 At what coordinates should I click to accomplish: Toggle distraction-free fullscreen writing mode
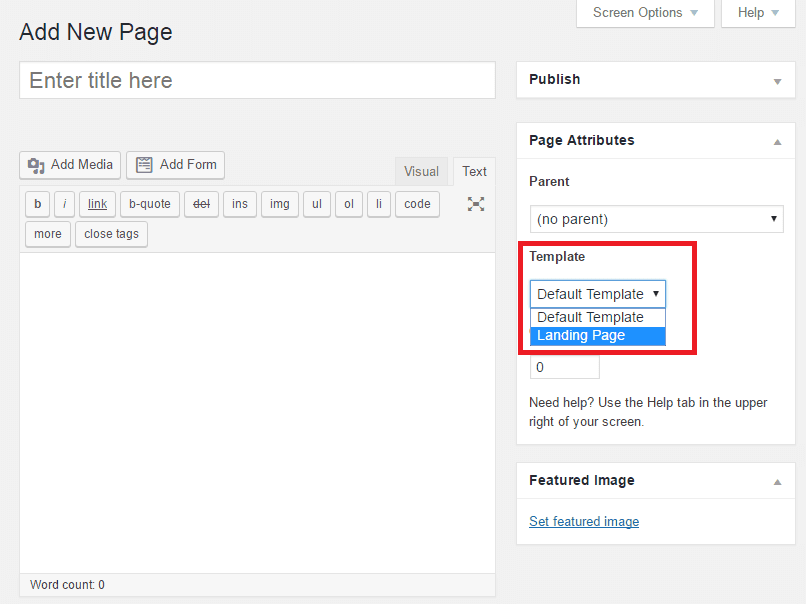476,204
